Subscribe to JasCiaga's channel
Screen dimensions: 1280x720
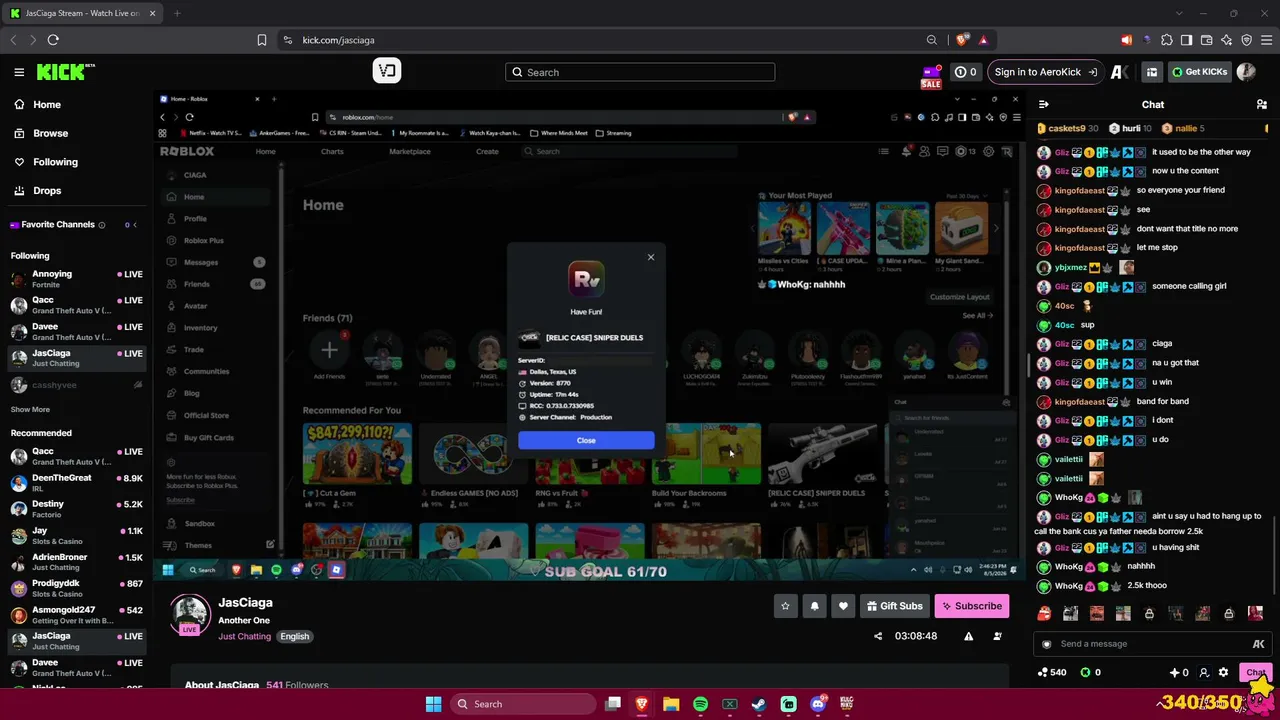click(x=971, y=606)
